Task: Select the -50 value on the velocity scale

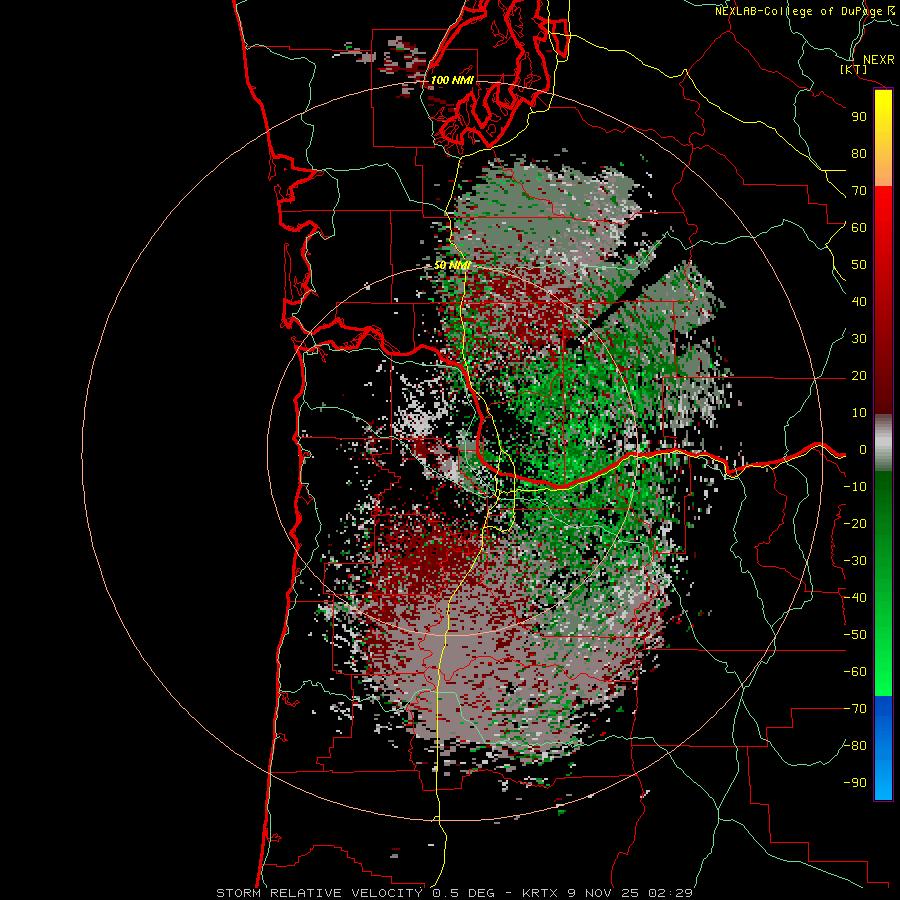Action: (x=855, y=635)
